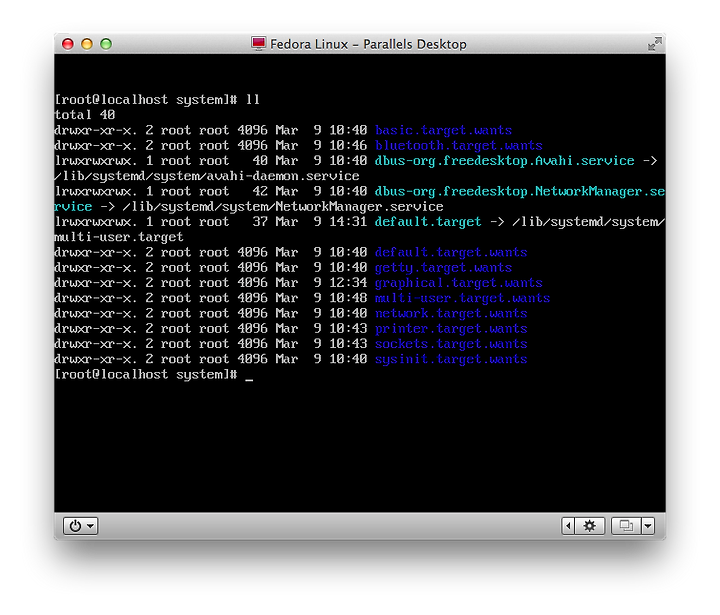Select 'getty.target.wants' directory entry

[x=443, y=268]
